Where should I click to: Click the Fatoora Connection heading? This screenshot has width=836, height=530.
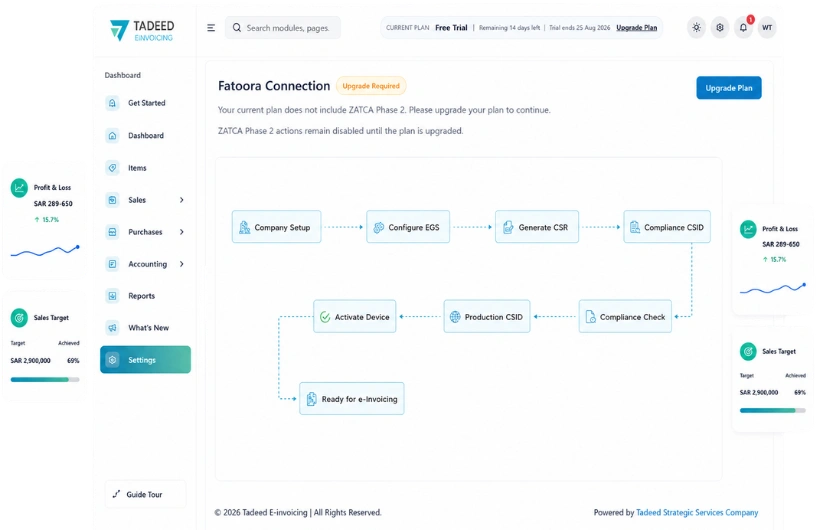274,86
